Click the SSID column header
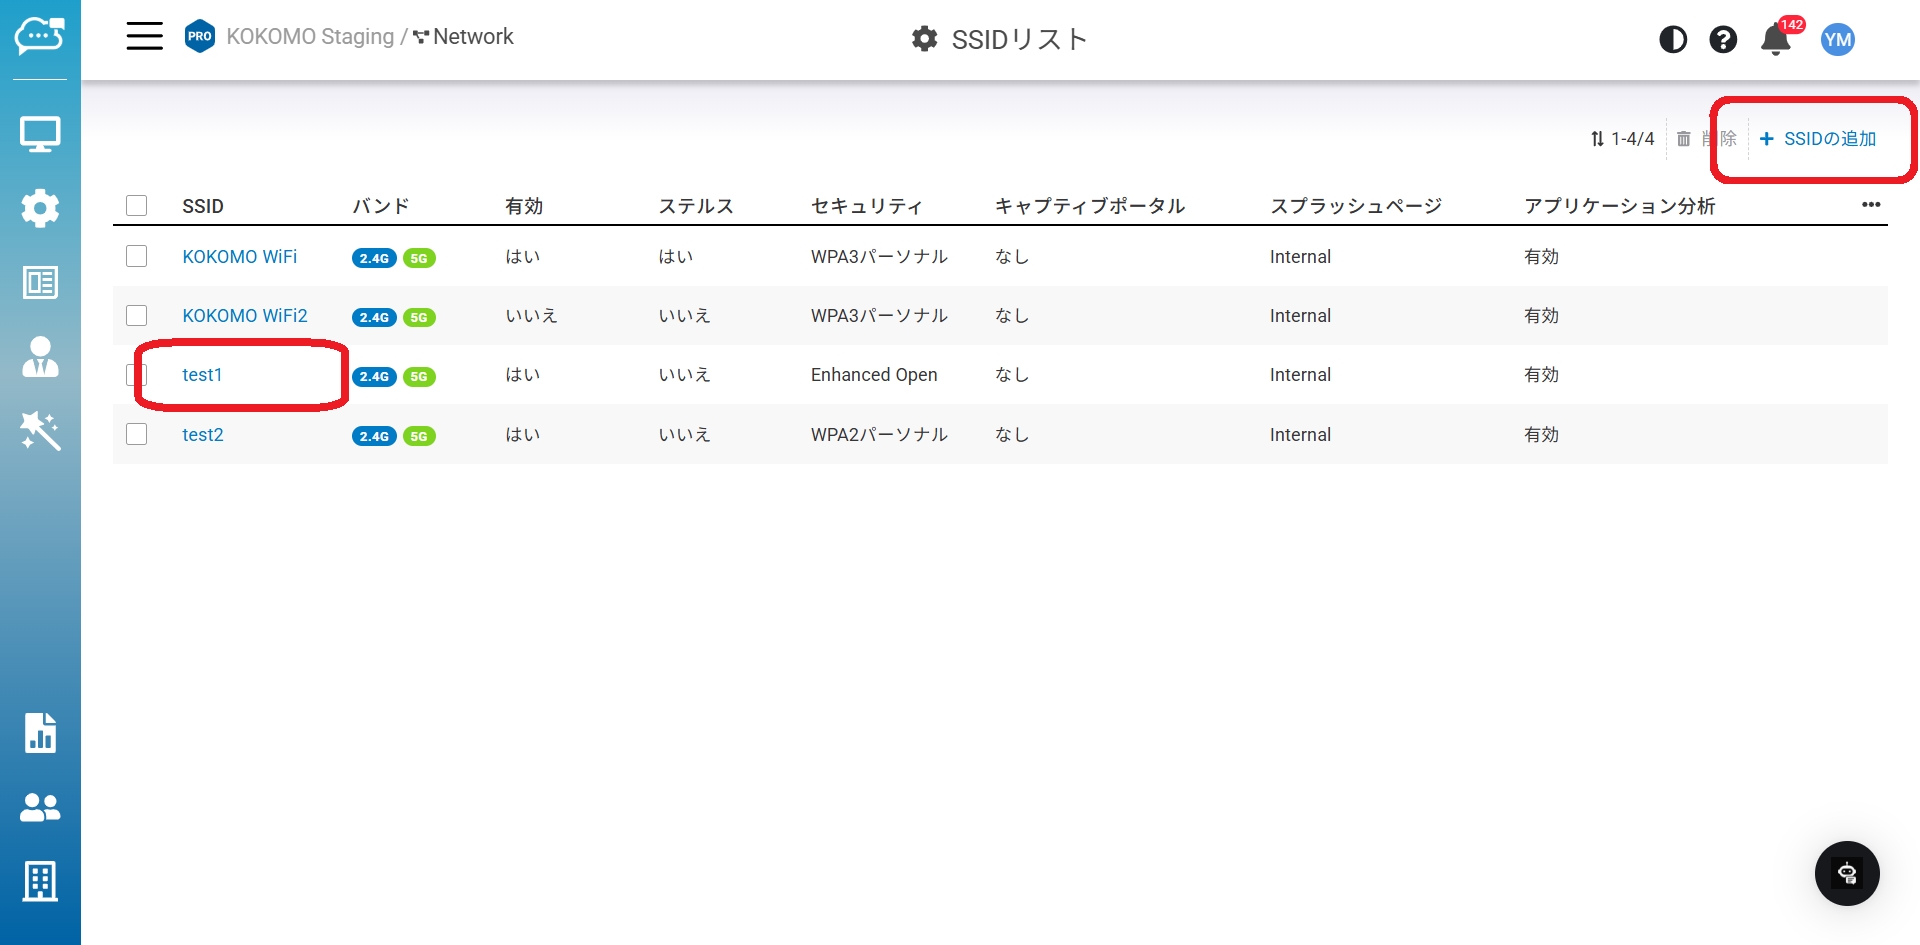Viewport: 1920px width, 945px height. (203, 206)
